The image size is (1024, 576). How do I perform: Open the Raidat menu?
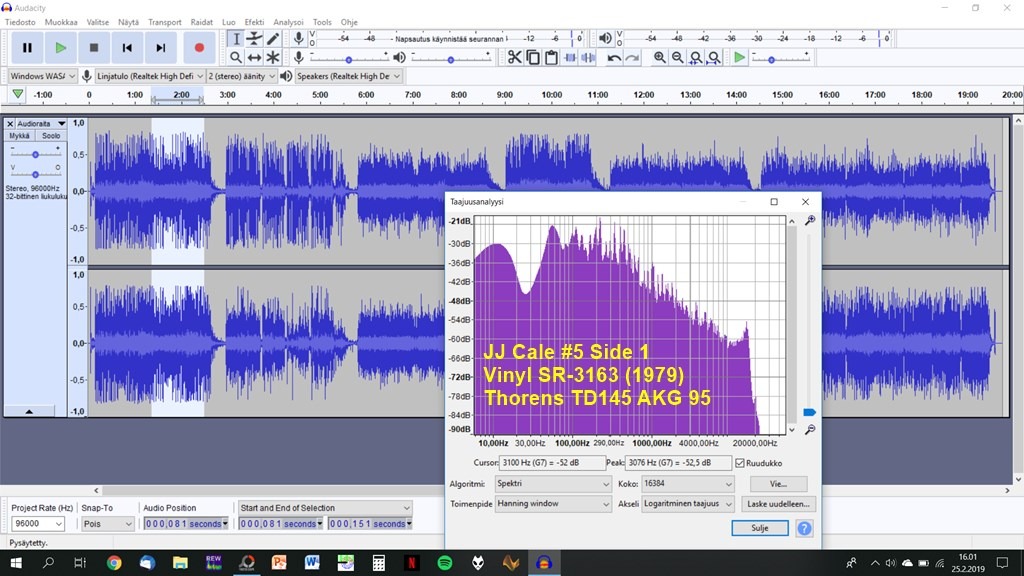(201, 22)
